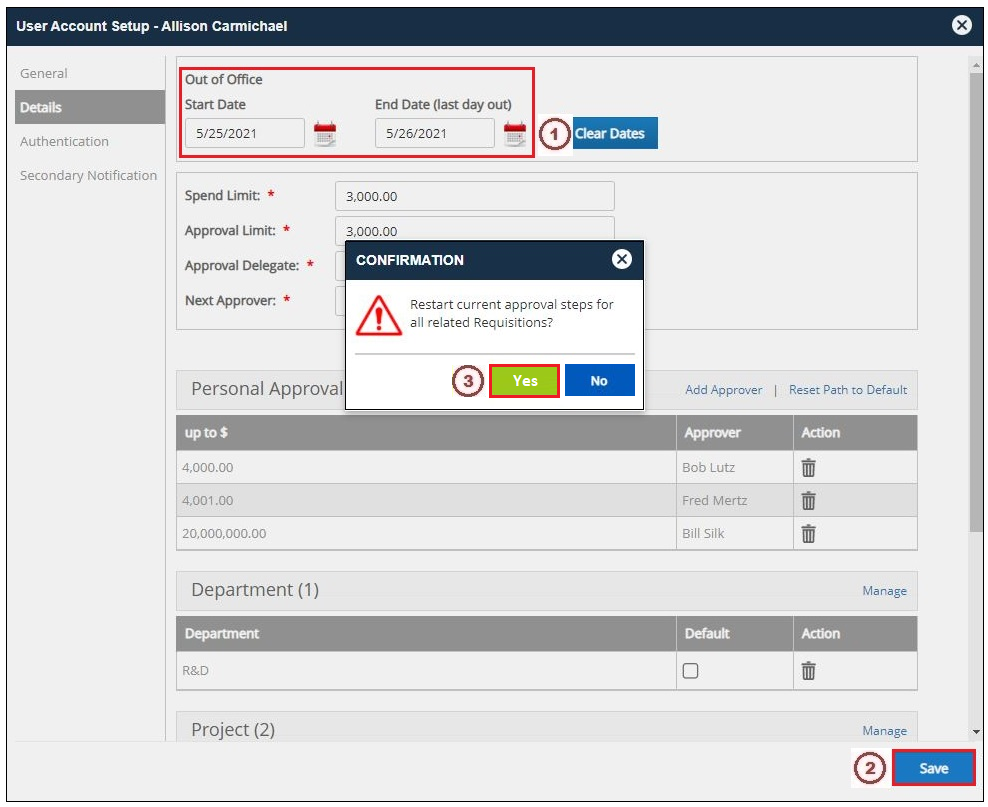The width and height of the screenshot is (988, 807).
Task: Close the User Account Setup window
Action: tap(962, 26)
